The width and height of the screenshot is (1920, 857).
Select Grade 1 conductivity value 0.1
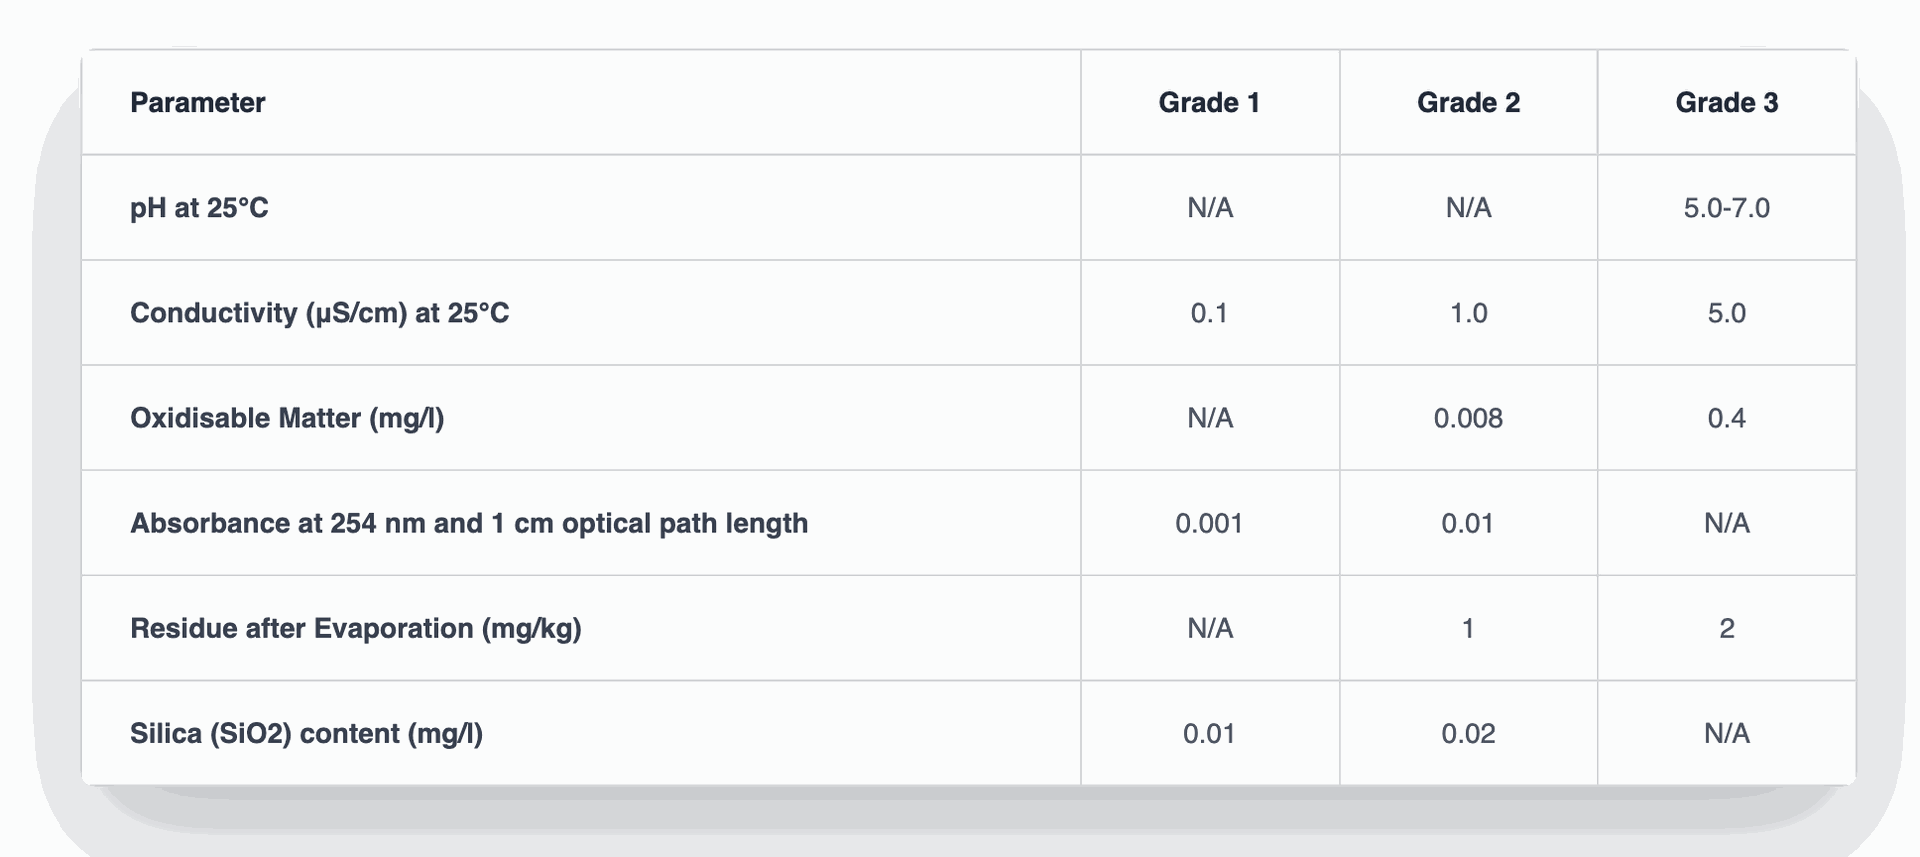coord(1209,313)
